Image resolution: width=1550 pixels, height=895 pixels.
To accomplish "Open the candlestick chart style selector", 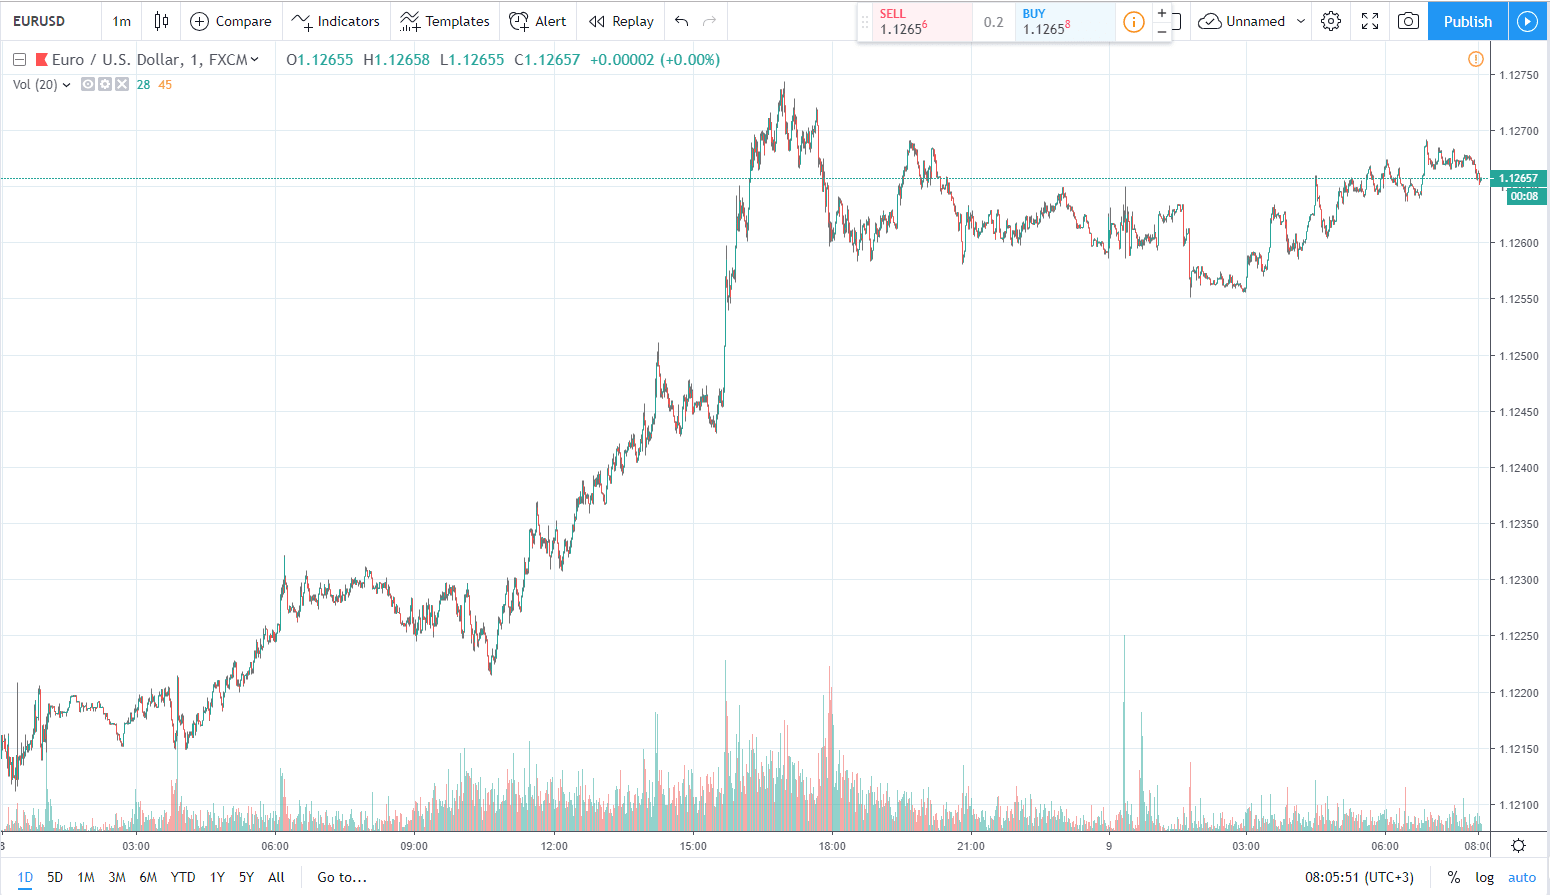I will click(x=161, y=21).
